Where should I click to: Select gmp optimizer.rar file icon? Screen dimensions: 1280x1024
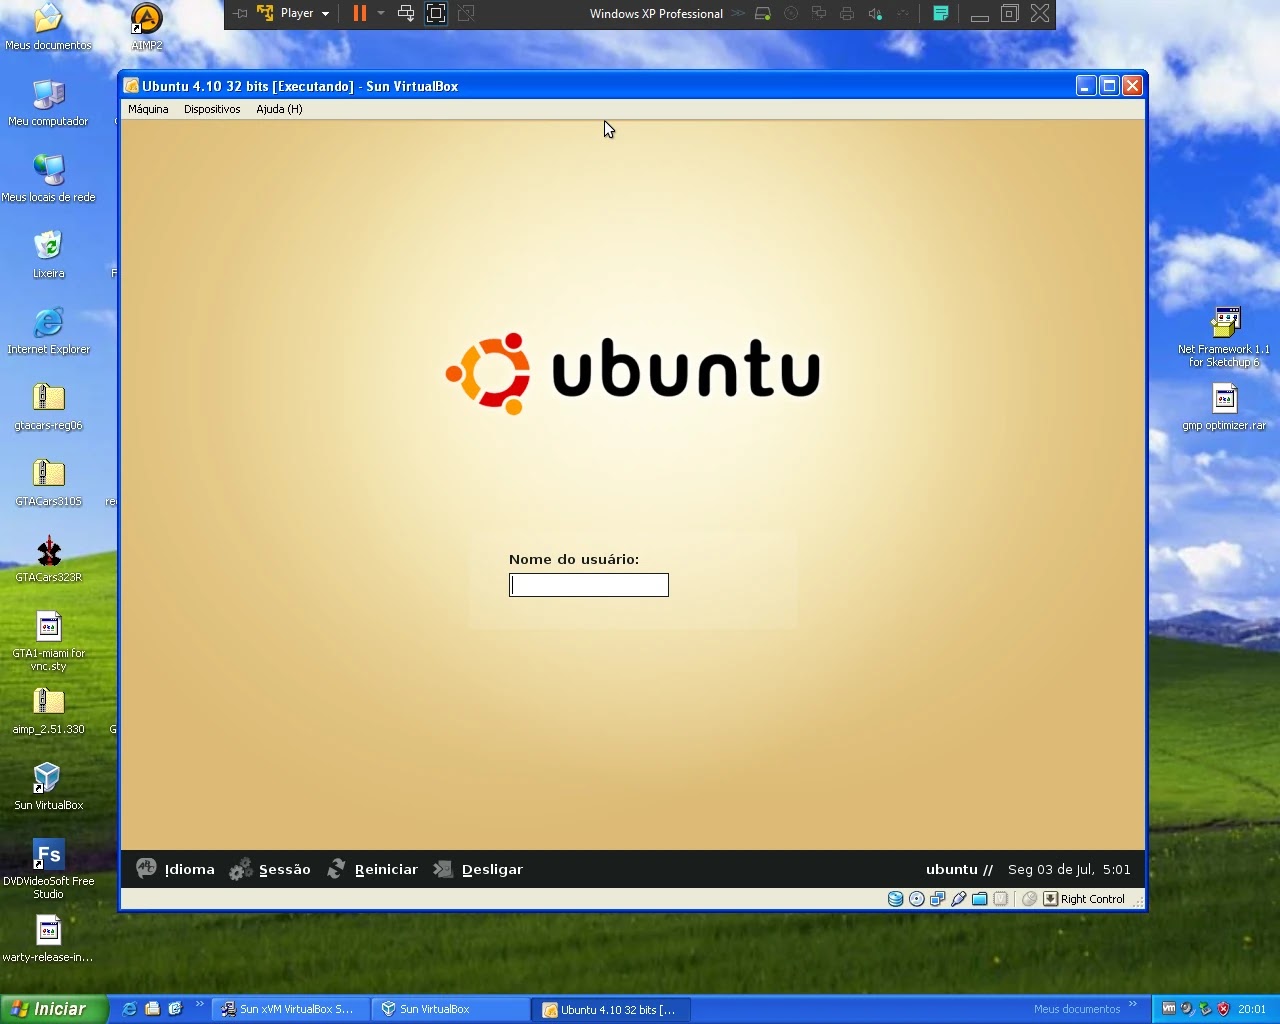click(x=1224, y=407)
